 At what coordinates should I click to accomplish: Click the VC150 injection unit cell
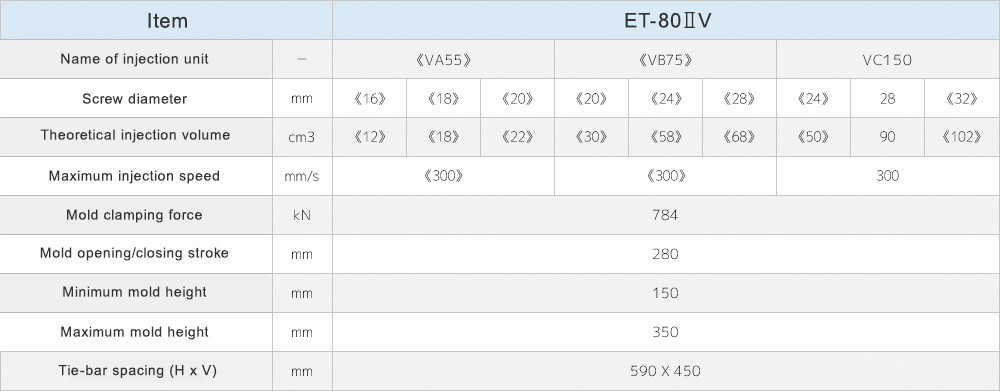888,59
